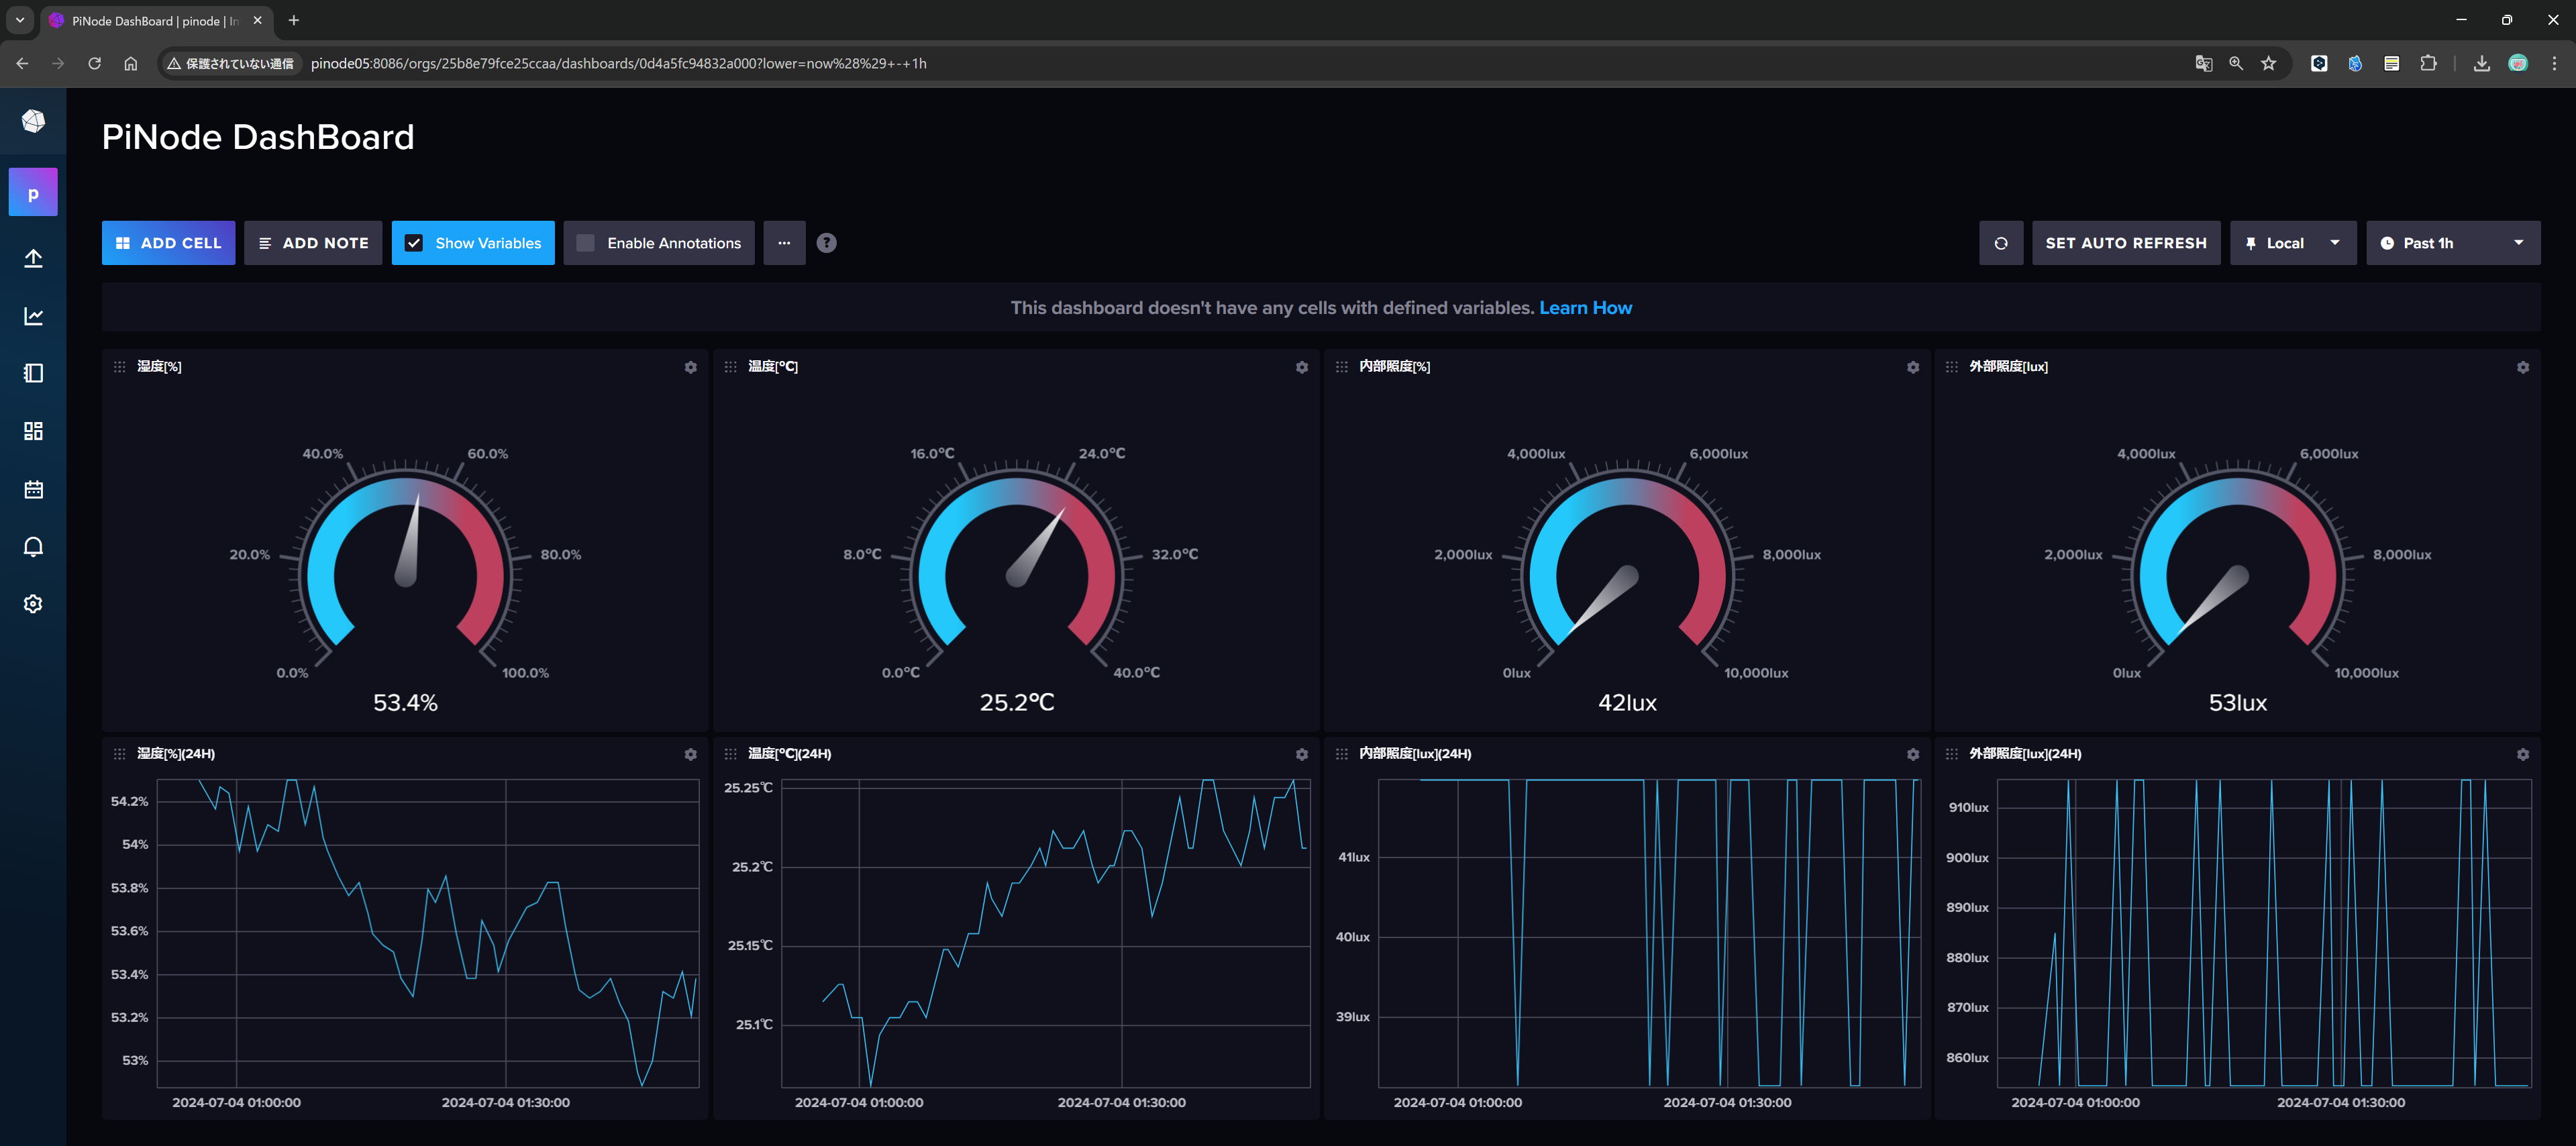Click the refresh icon button
Image resolution: width=2576 pixels, height=1146 pixels.
pos(2000,243)
